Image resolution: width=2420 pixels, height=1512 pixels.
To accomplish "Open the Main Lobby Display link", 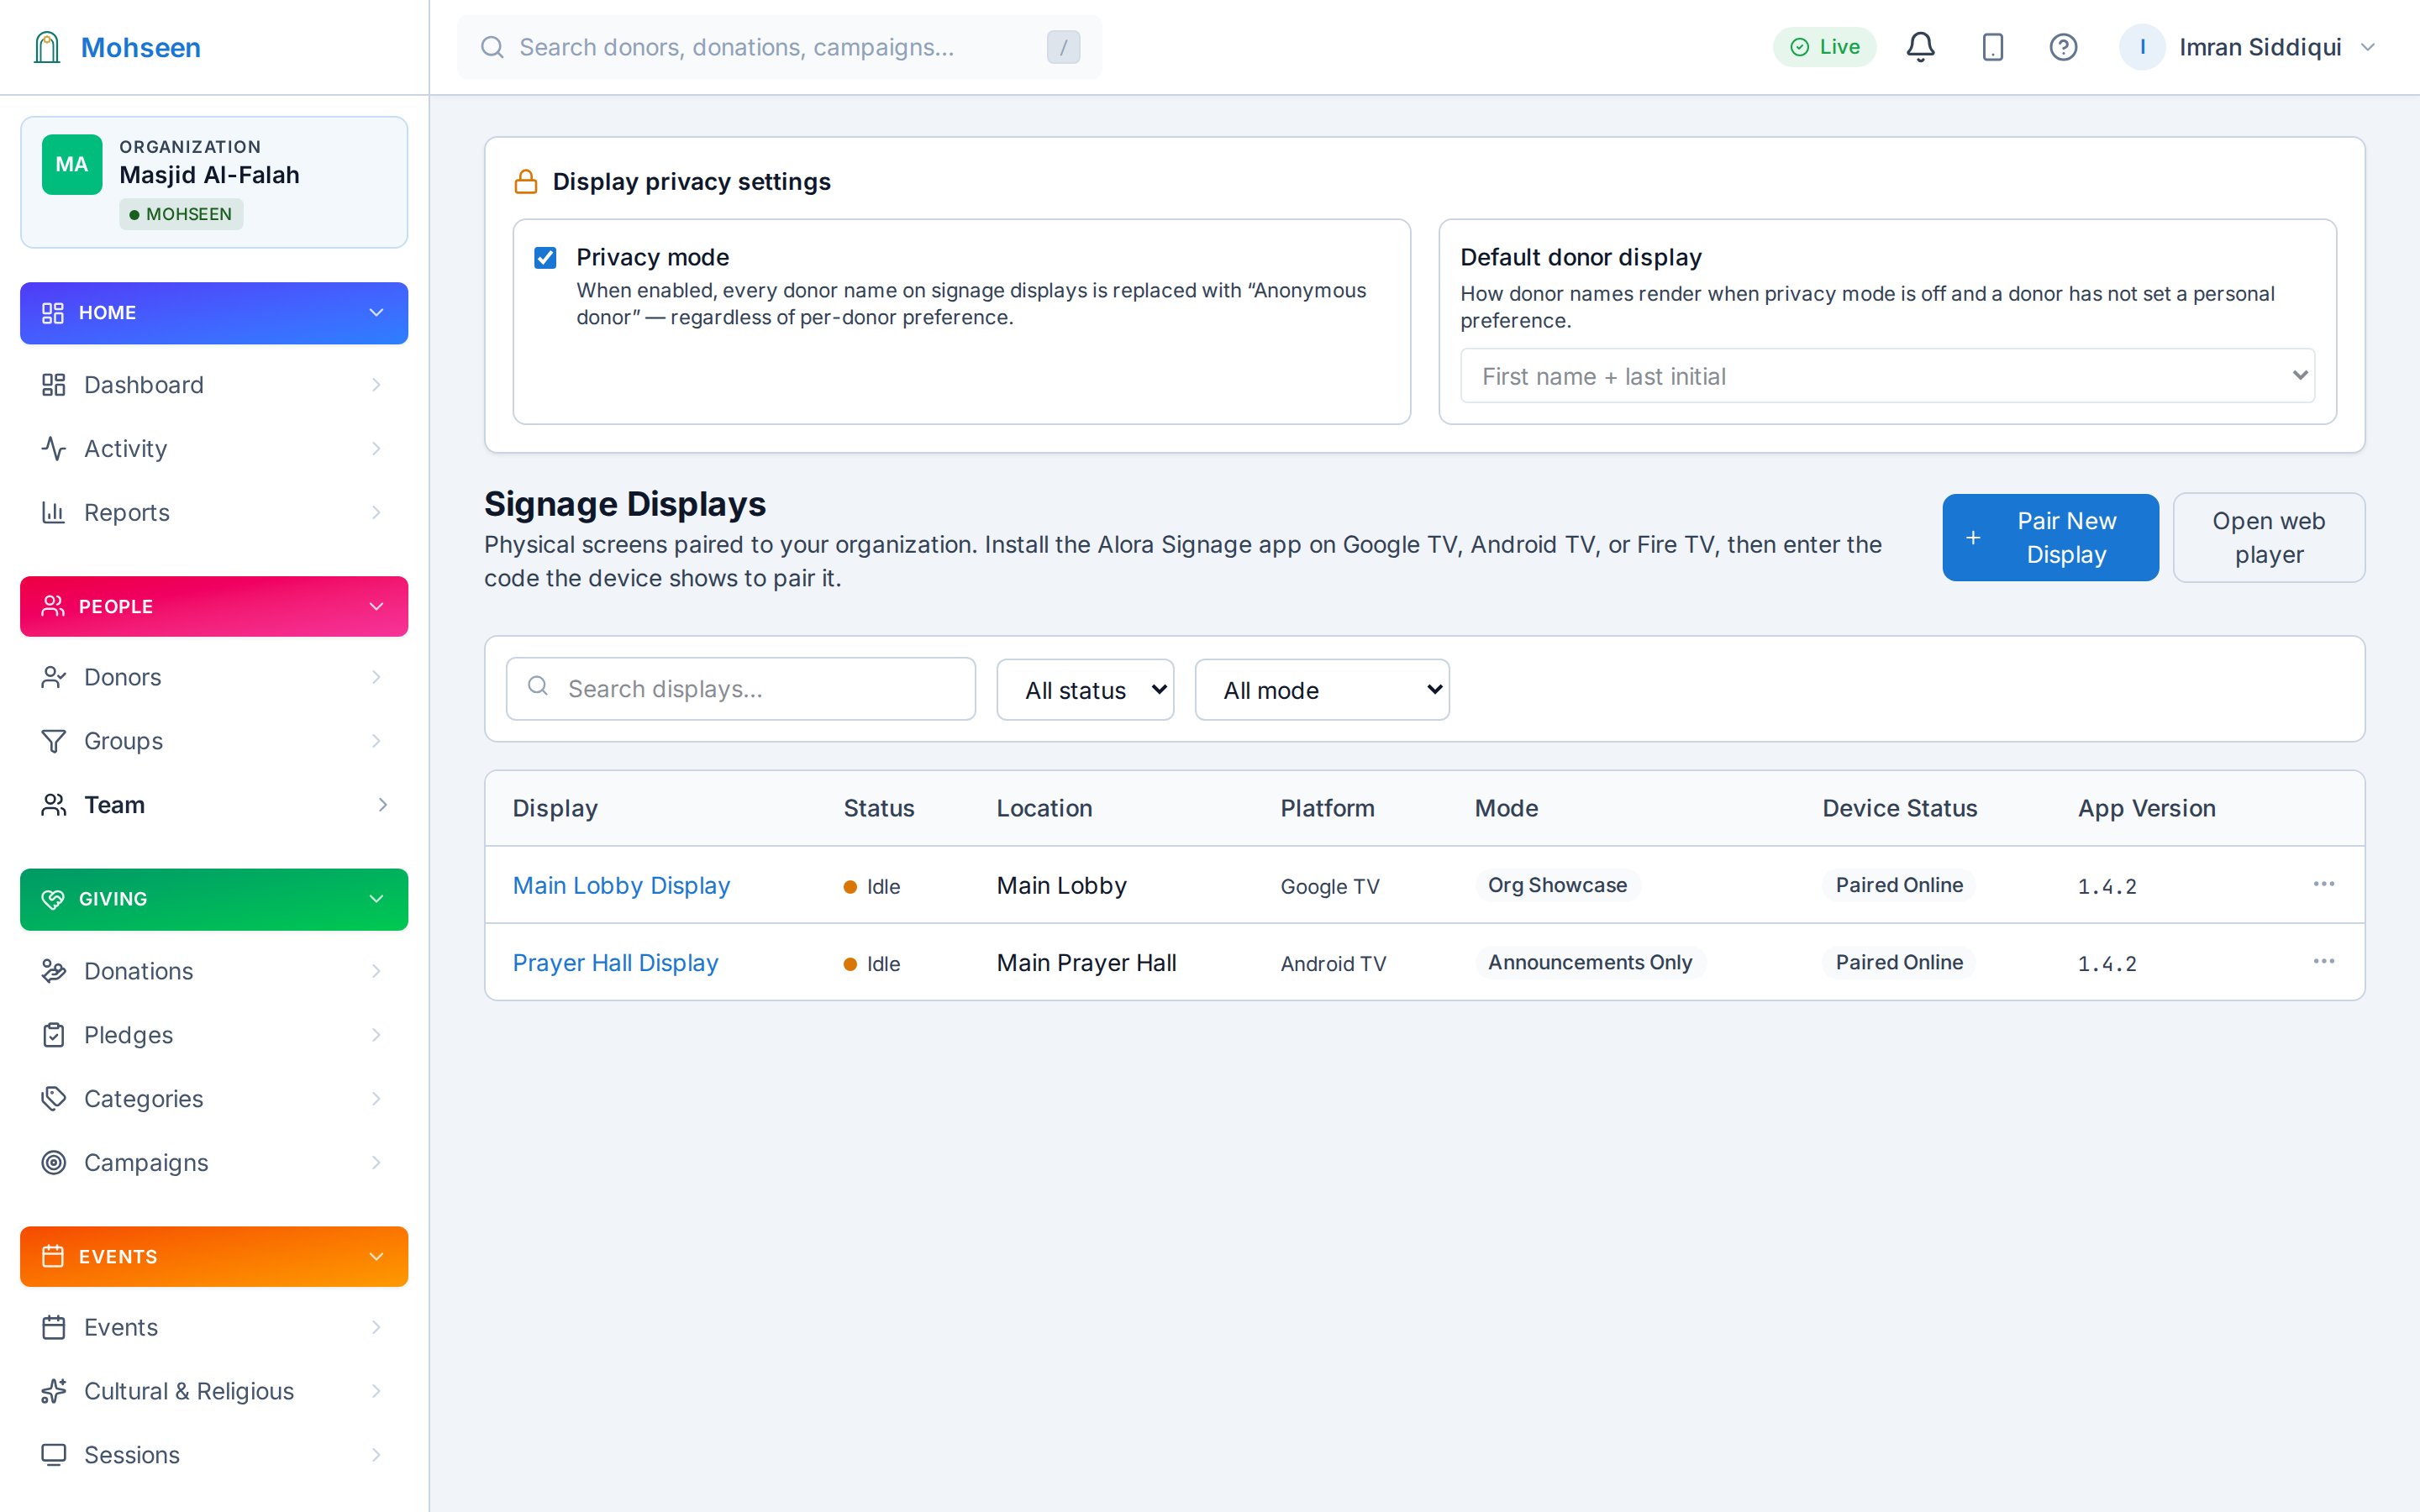I will (621, 886).
